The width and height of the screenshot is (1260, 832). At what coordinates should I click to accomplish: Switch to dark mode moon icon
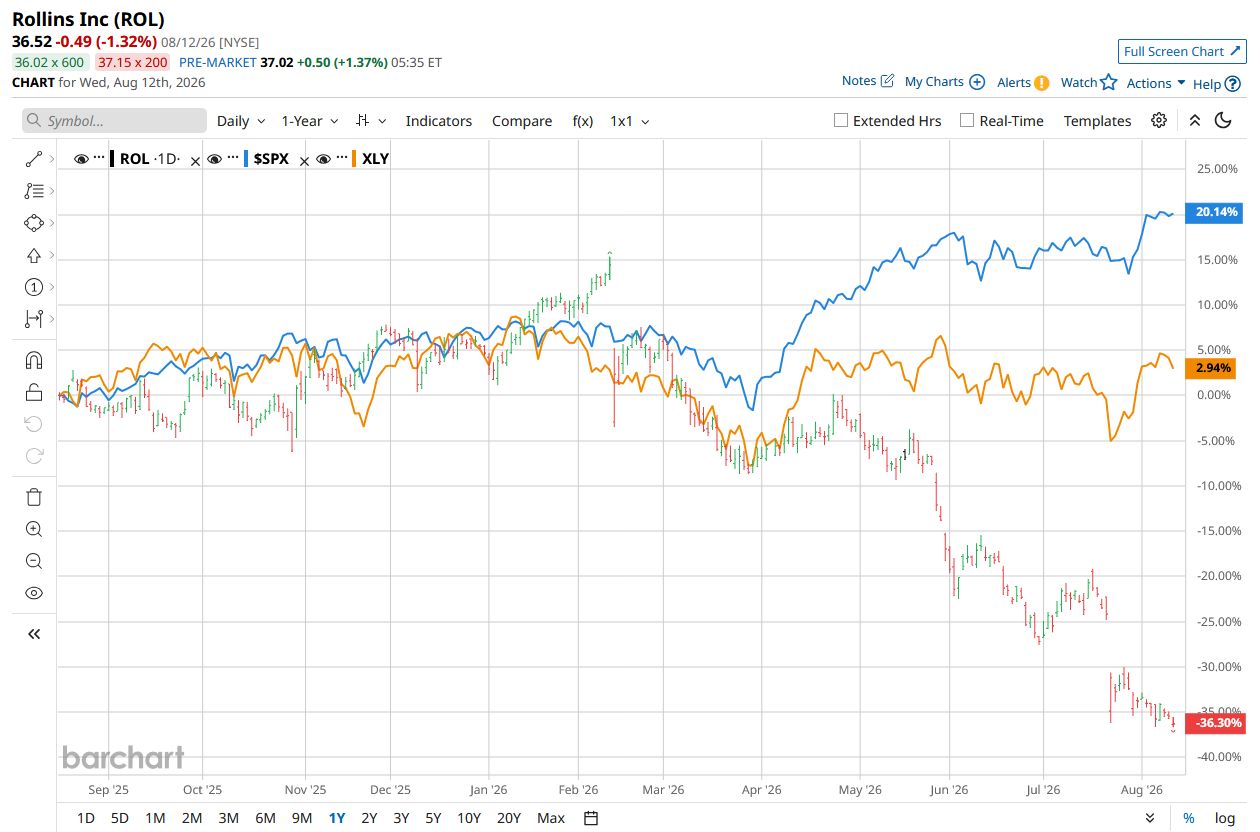(x=1223, y=120)
